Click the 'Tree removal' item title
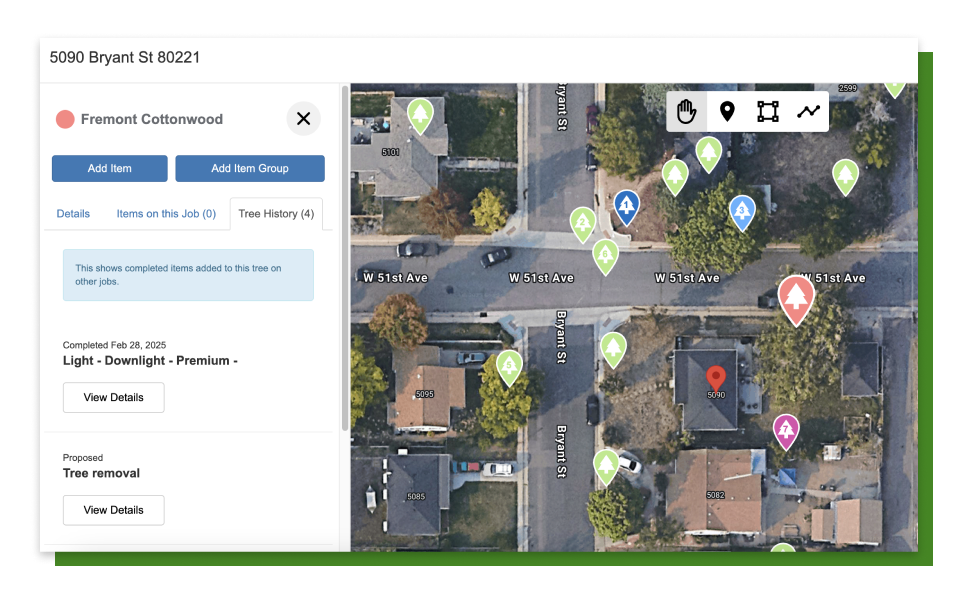The image size is (973, 605). (101, 473)
